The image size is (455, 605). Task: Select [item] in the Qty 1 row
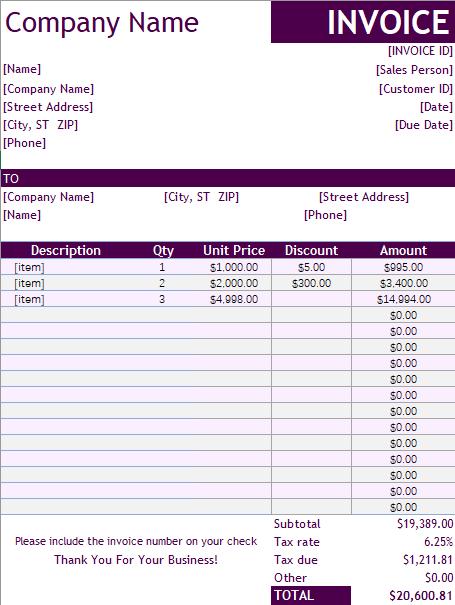pos(29,267)
